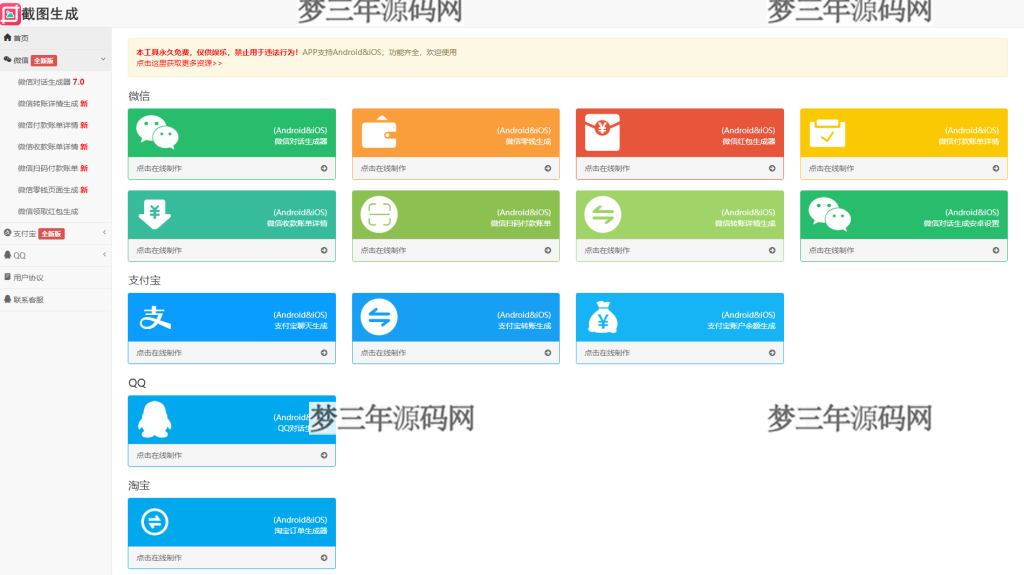Open 首页 in the sidebar

56,38
